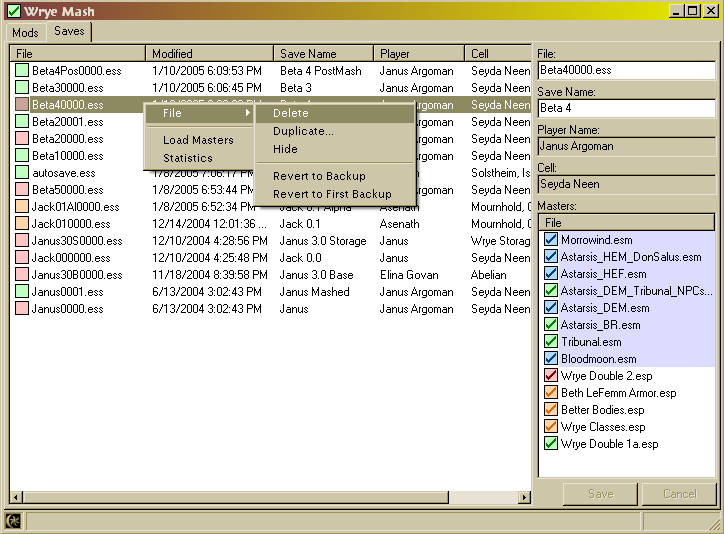724x534 pixels.
Task: Toggle the Astarsis_BR.esm checkbox
Action: pos(550,324)
